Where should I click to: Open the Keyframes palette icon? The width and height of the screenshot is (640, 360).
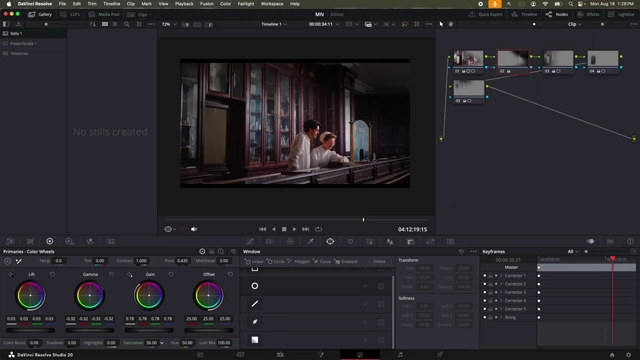pyautogui.click(x=590, y=242)
